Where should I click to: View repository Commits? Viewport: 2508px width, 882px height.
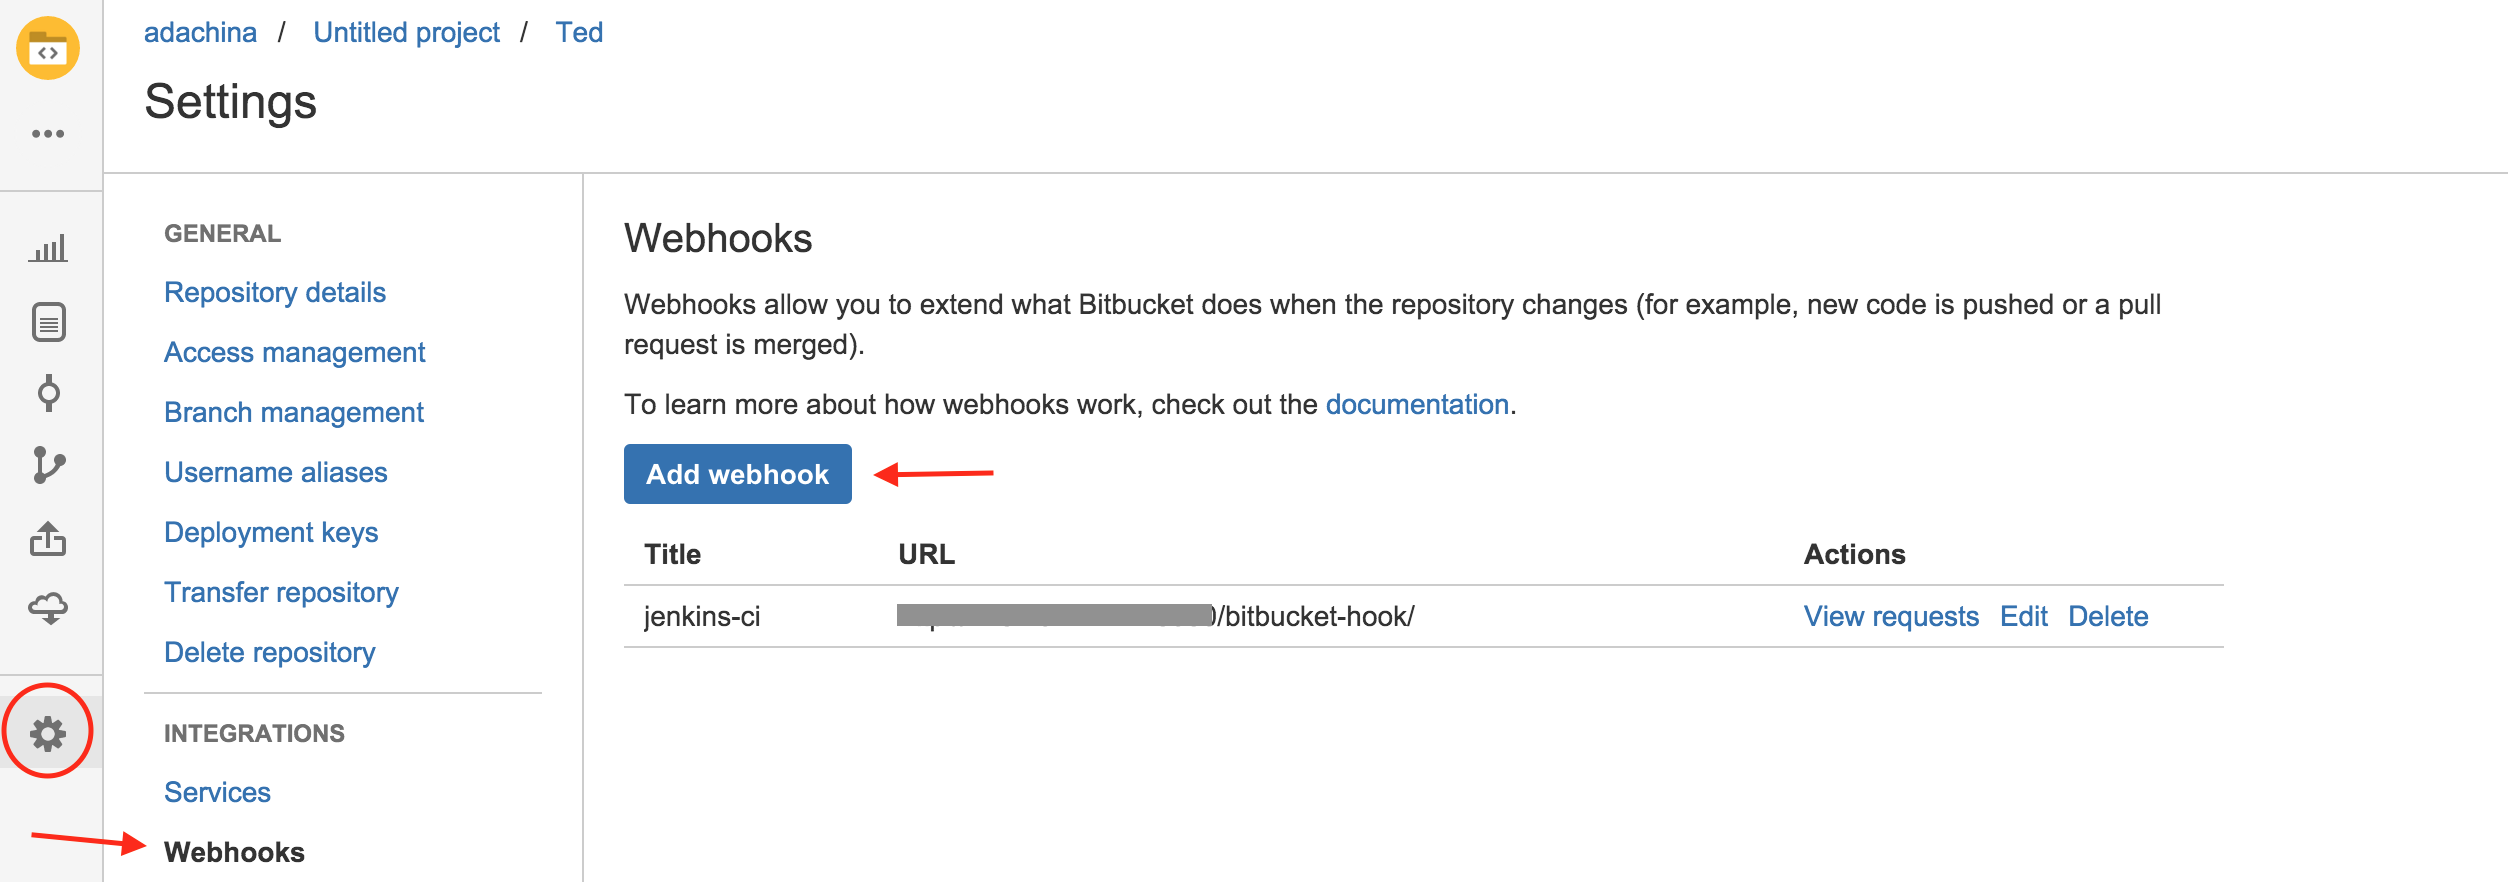click(49, 393)
